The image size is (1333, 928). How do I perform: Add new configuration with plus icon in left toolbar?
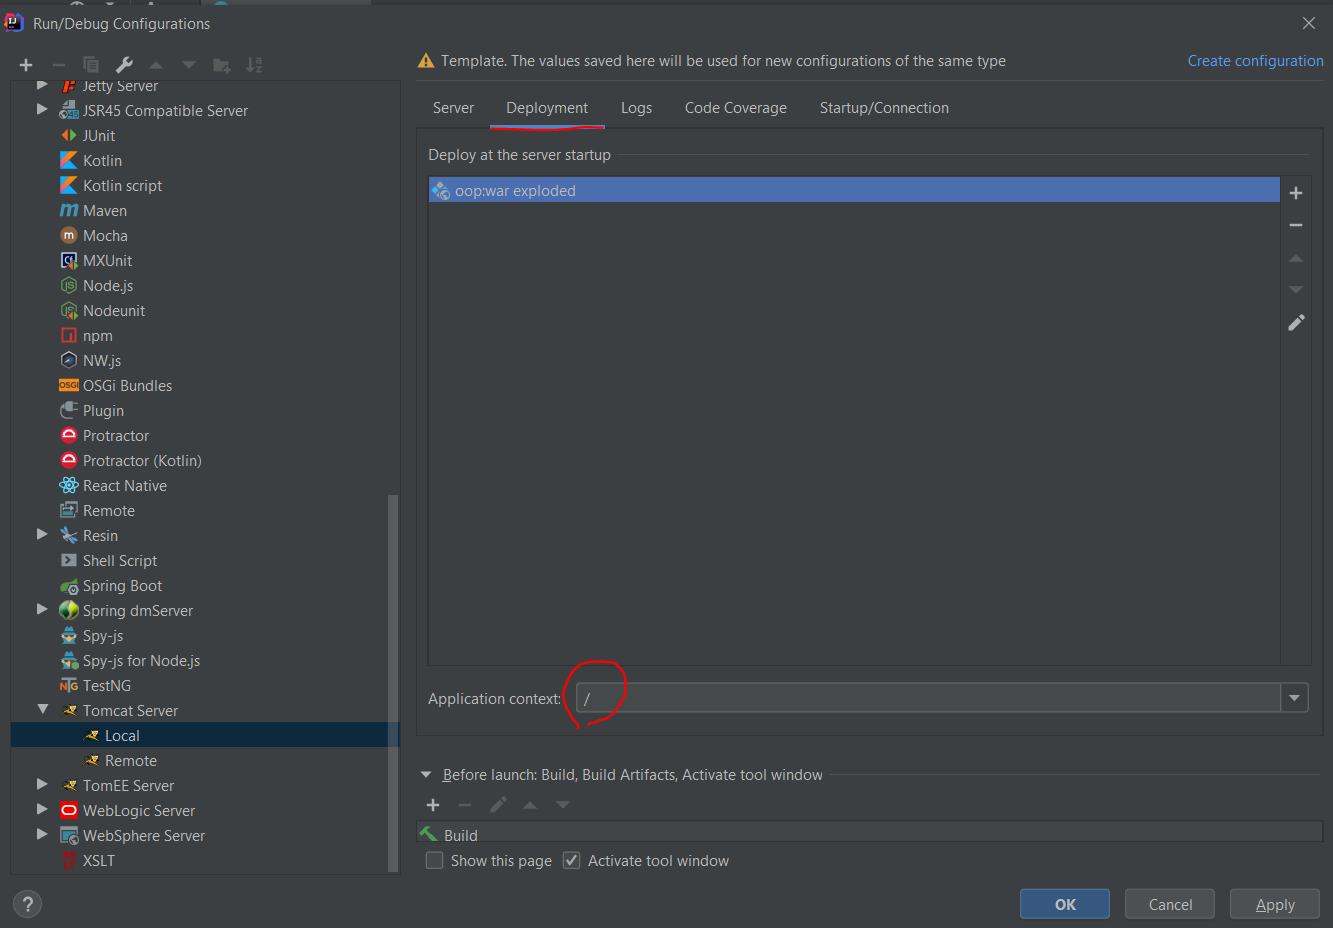click(26, 65)
